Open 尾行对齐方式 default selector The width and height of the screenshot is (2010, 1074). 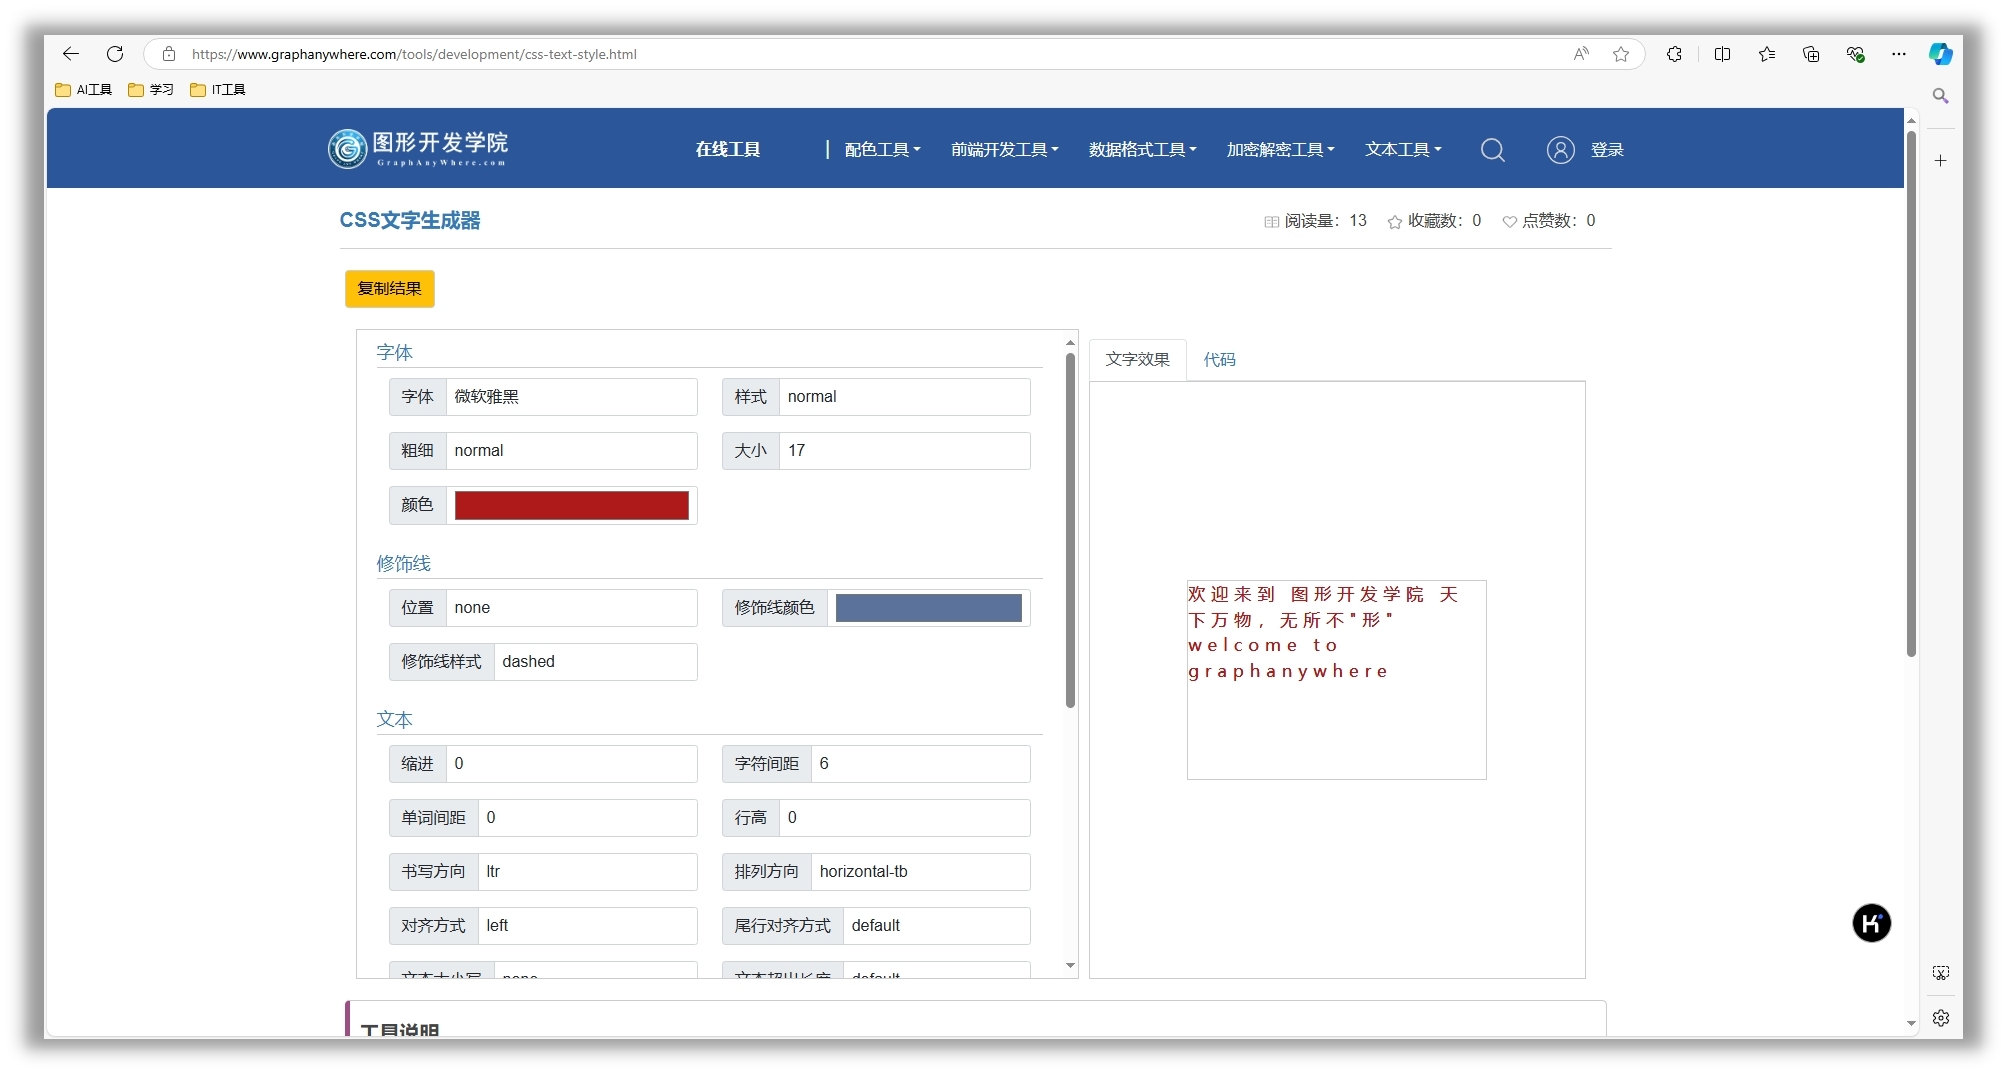point(936,926)
